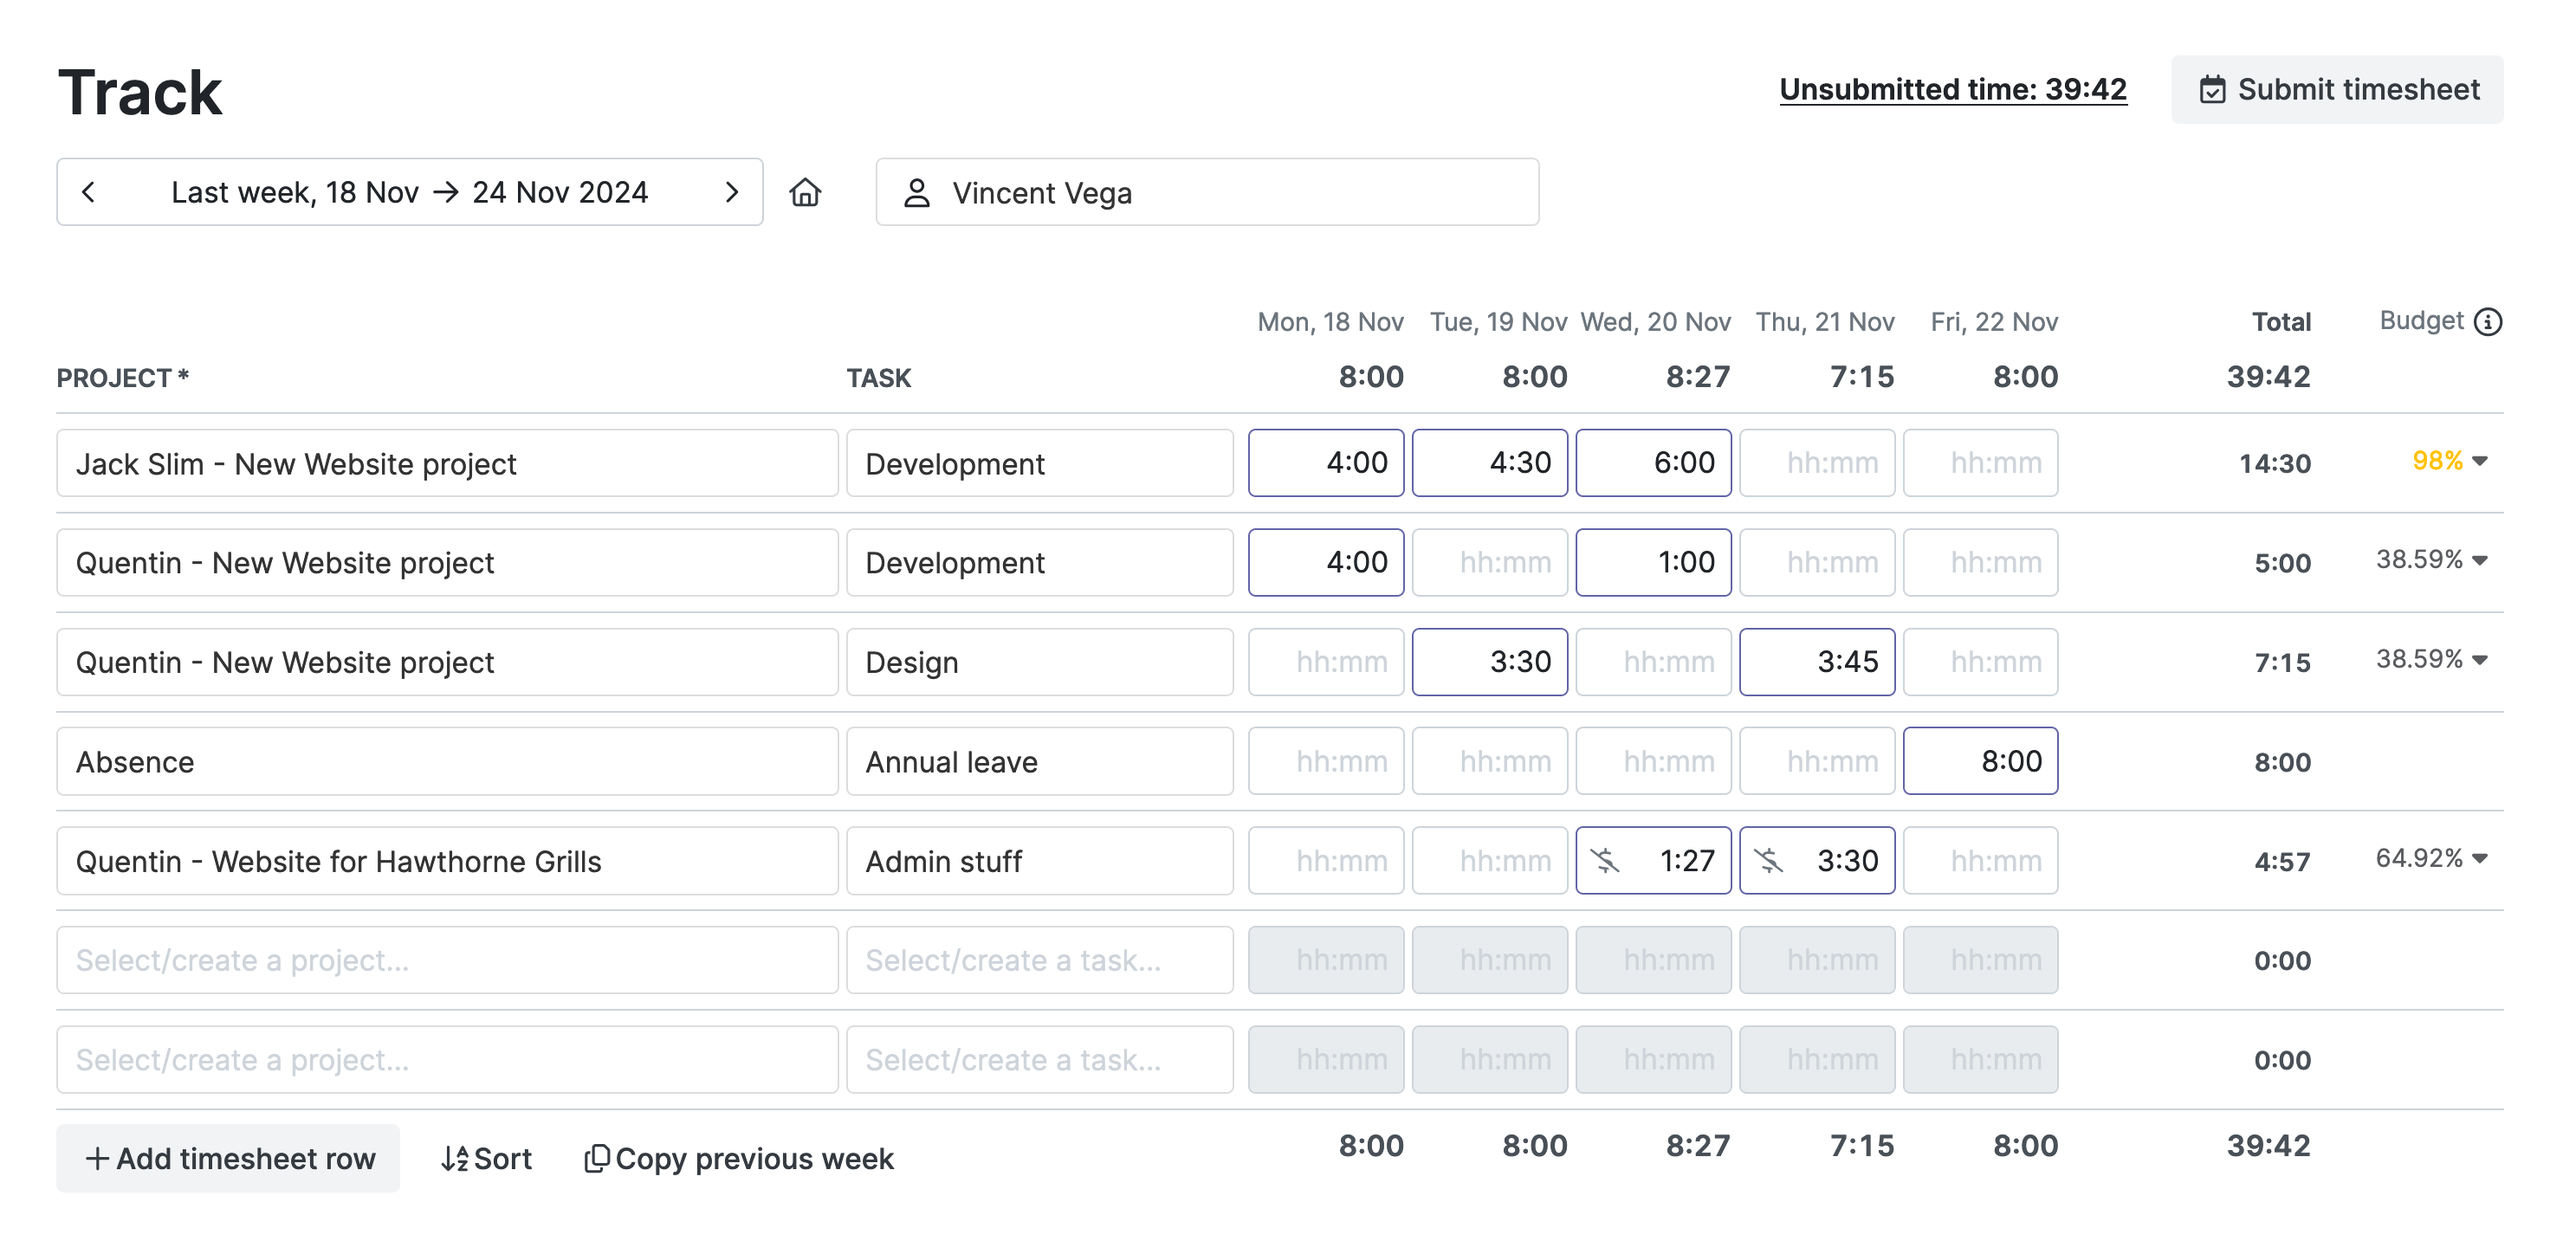The image size is (2576, 1254).
Task: Click non-billable icon in 3:30 Thursday cell
Action: pyautogui.click(x=1769, y=860)
